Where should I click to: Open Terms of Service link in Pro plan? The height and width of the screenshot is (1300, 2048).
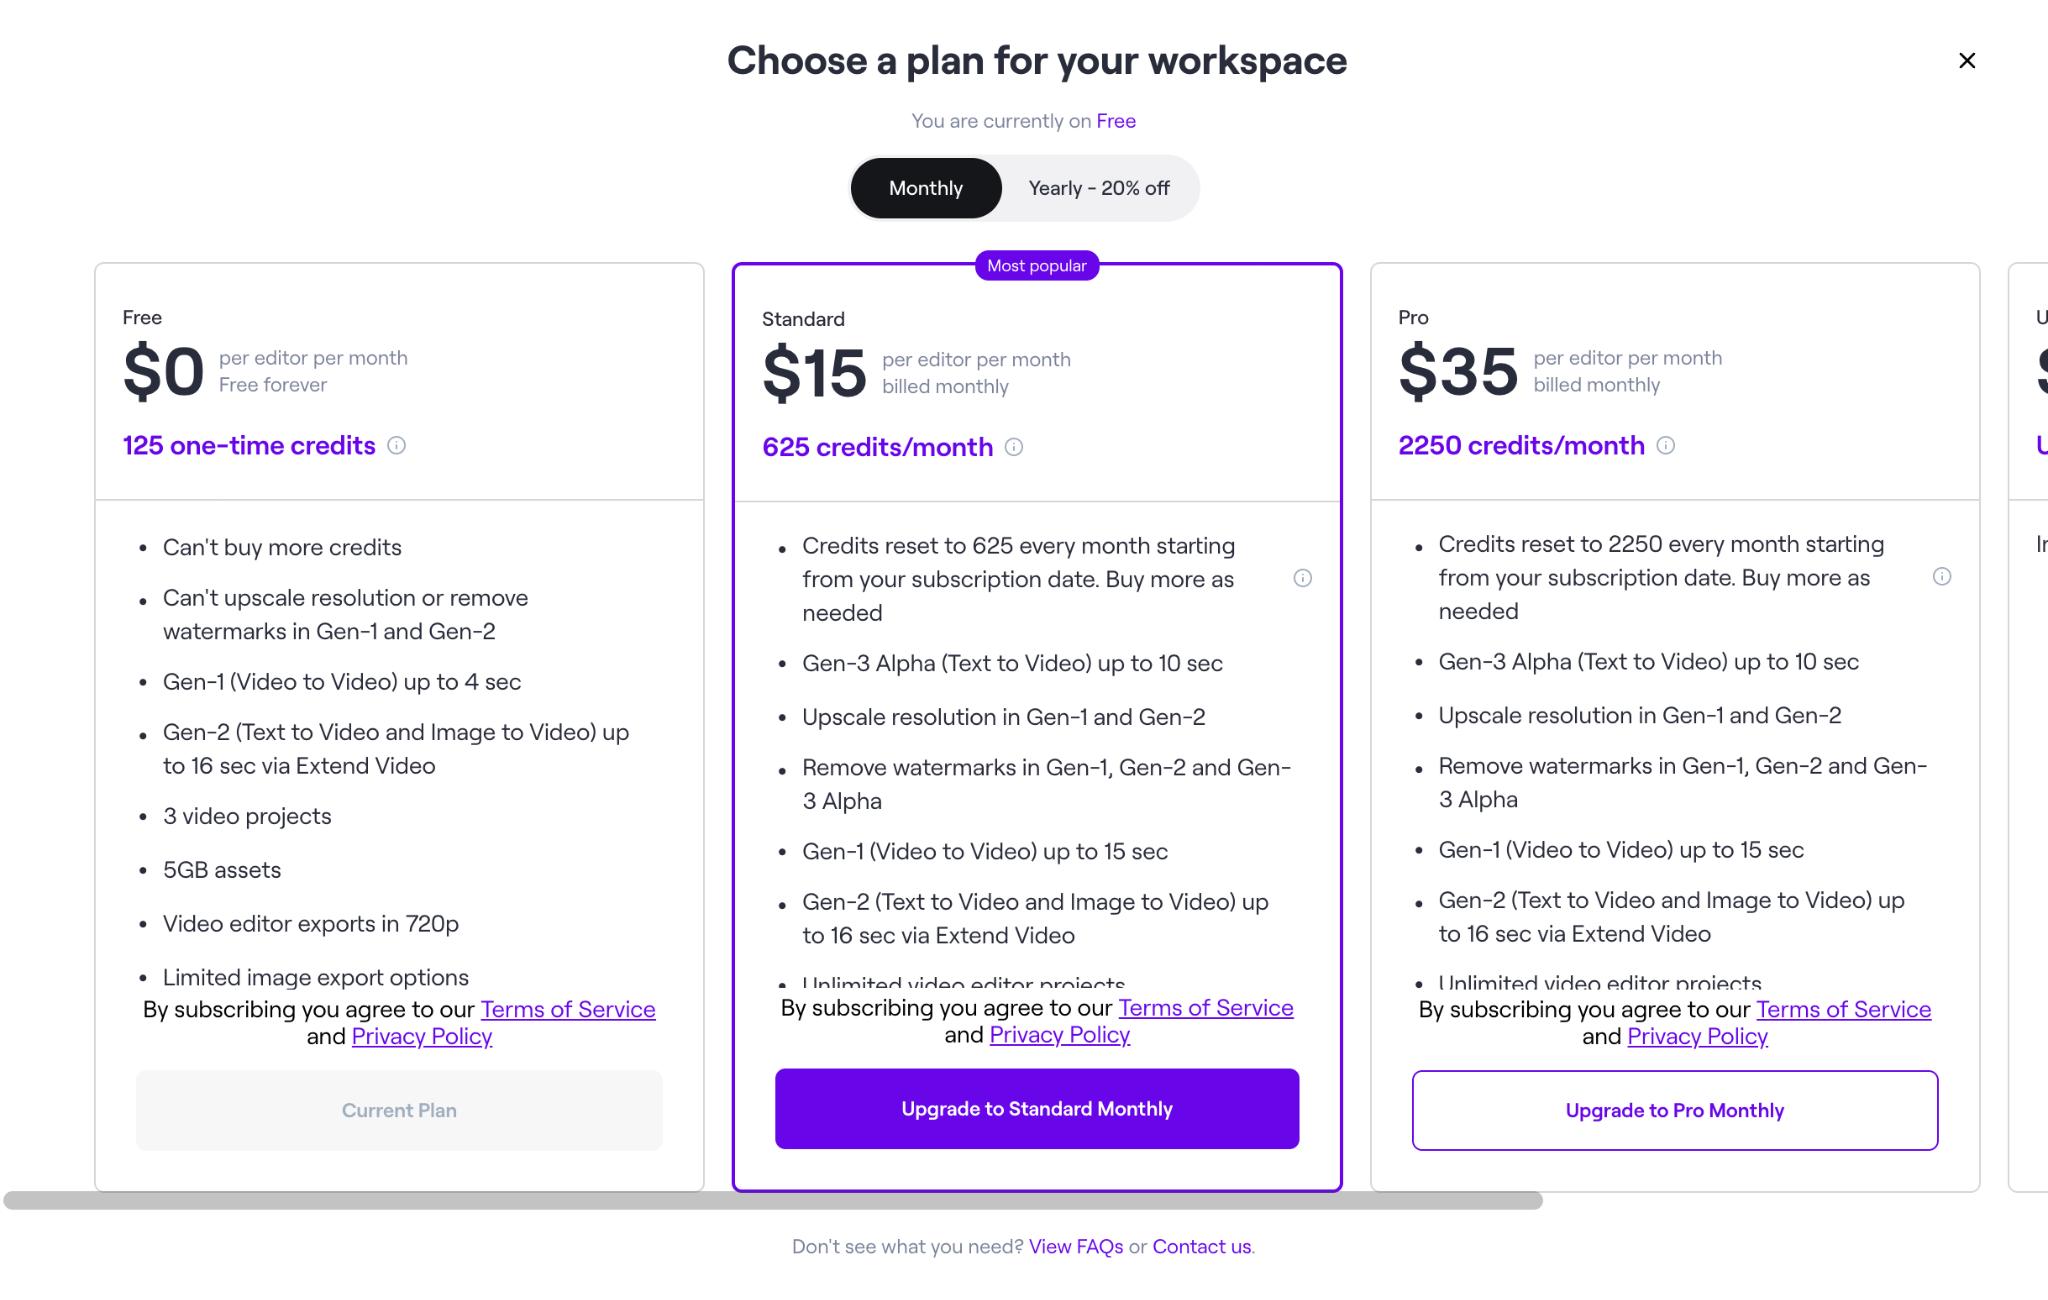click(1844, 1009)
